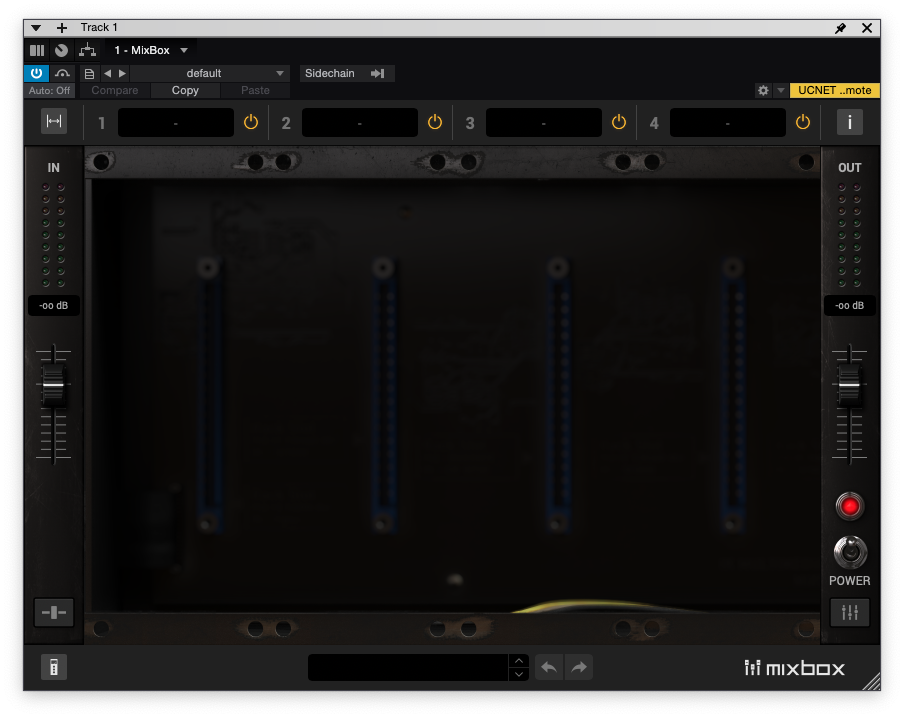This screenshot has height=718, width=904.
Task: Click the macro controls knob icon
Action: tap(61, 50)
